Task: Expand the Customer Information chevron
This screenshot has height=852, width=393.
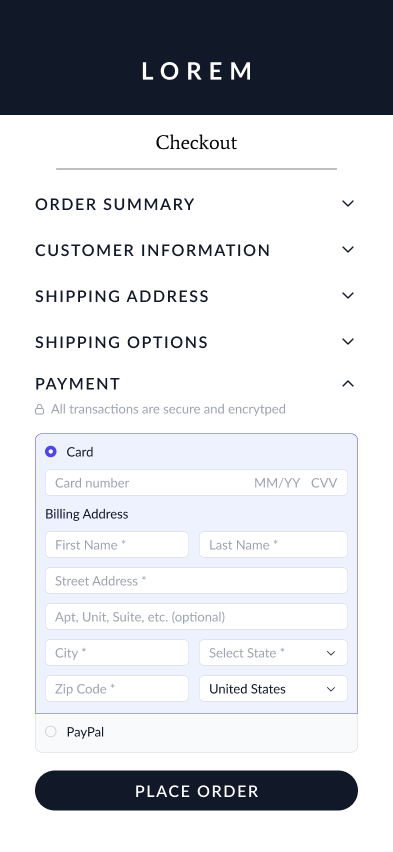Action: coord(348,250)
